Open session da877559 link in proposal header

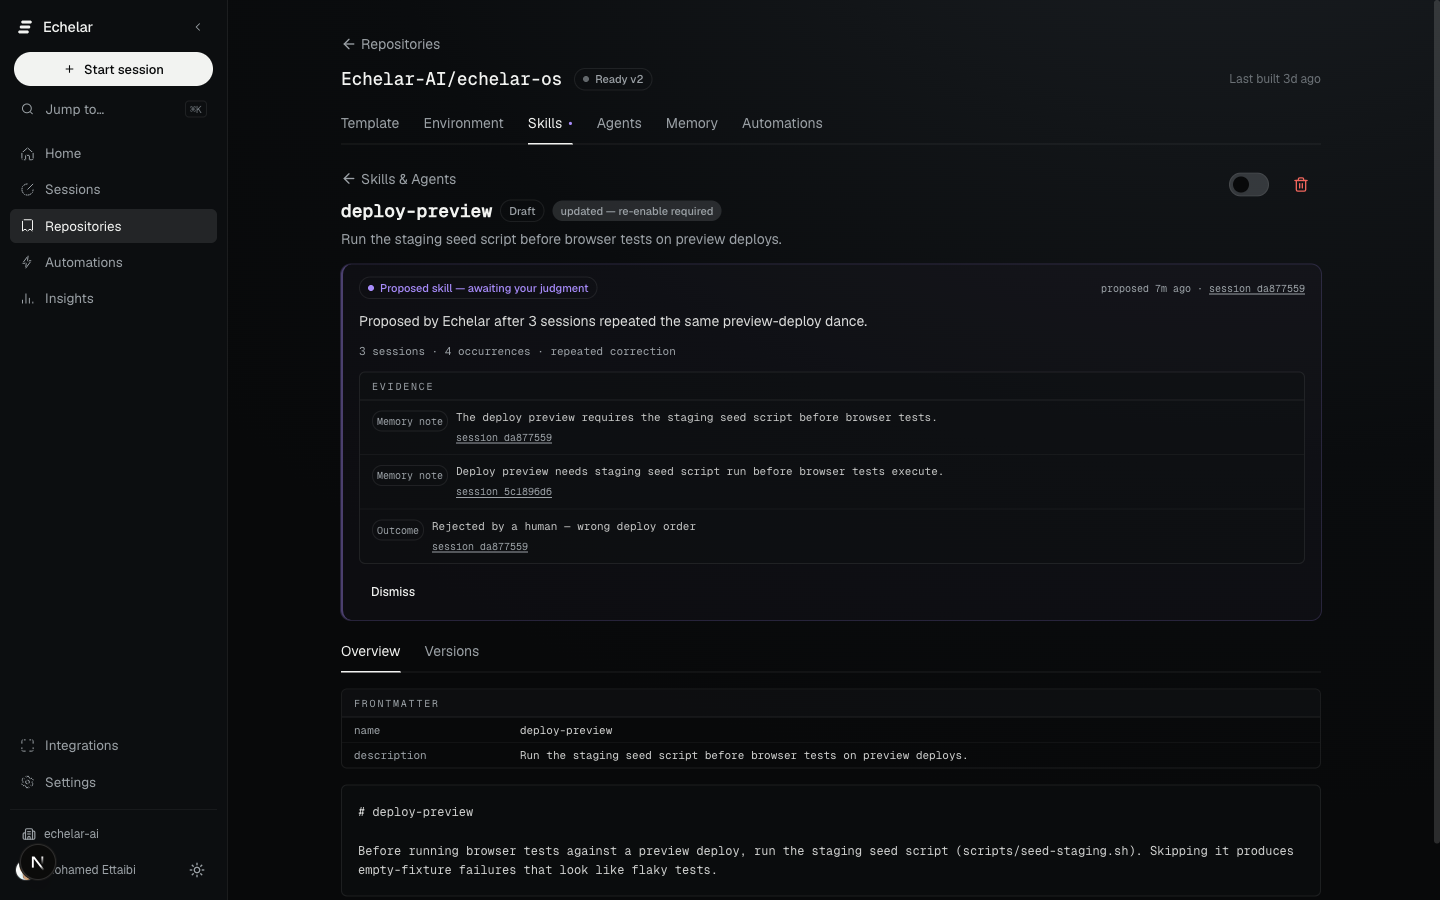1256,289
